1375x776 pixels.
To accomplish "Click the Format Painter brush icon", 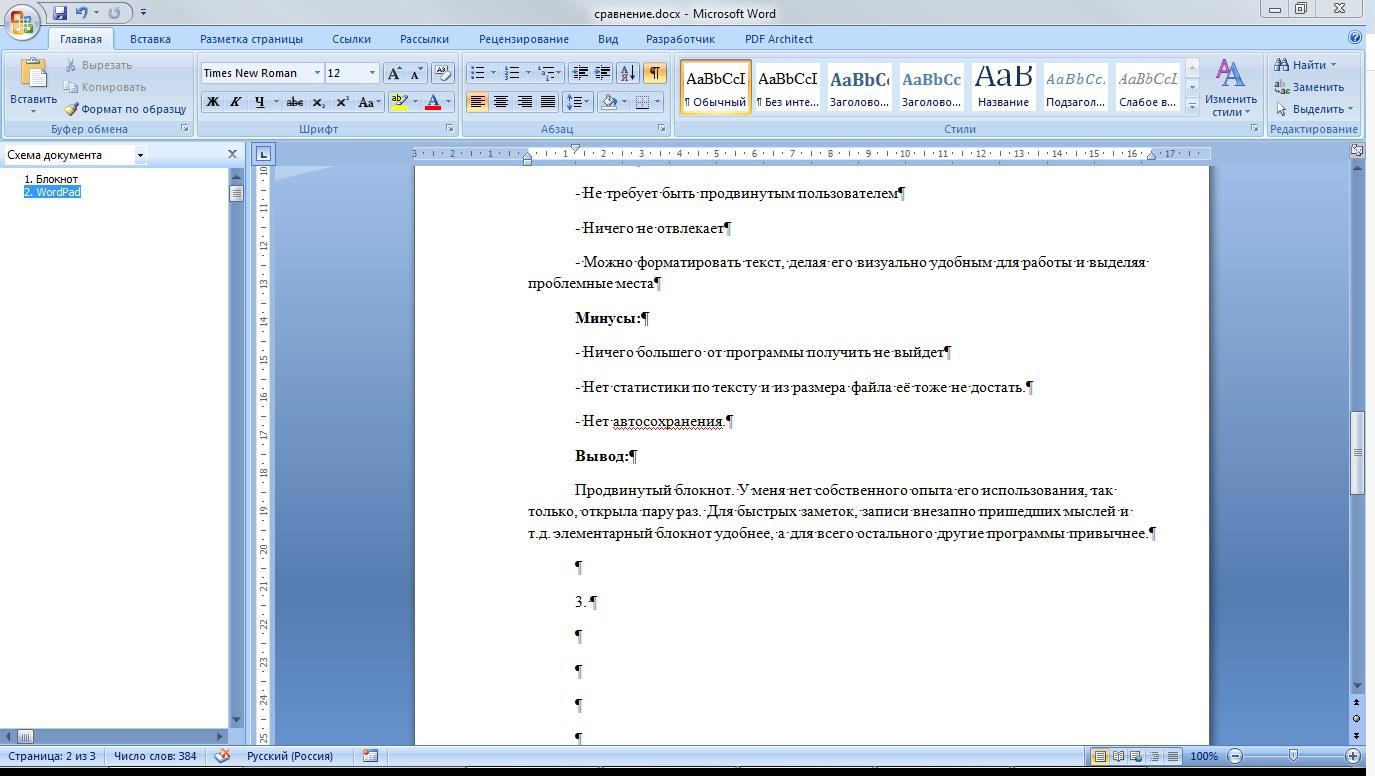I will click(72, 109).
